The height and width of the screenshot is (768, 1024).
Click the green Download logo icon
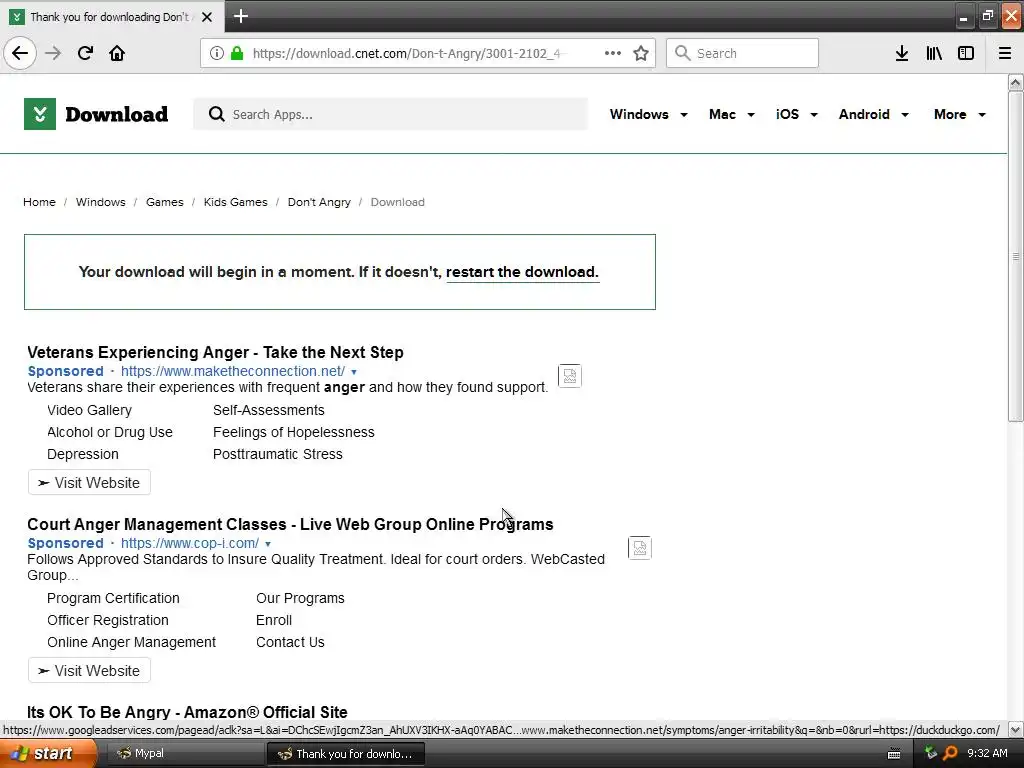click(x=40, y=114)
